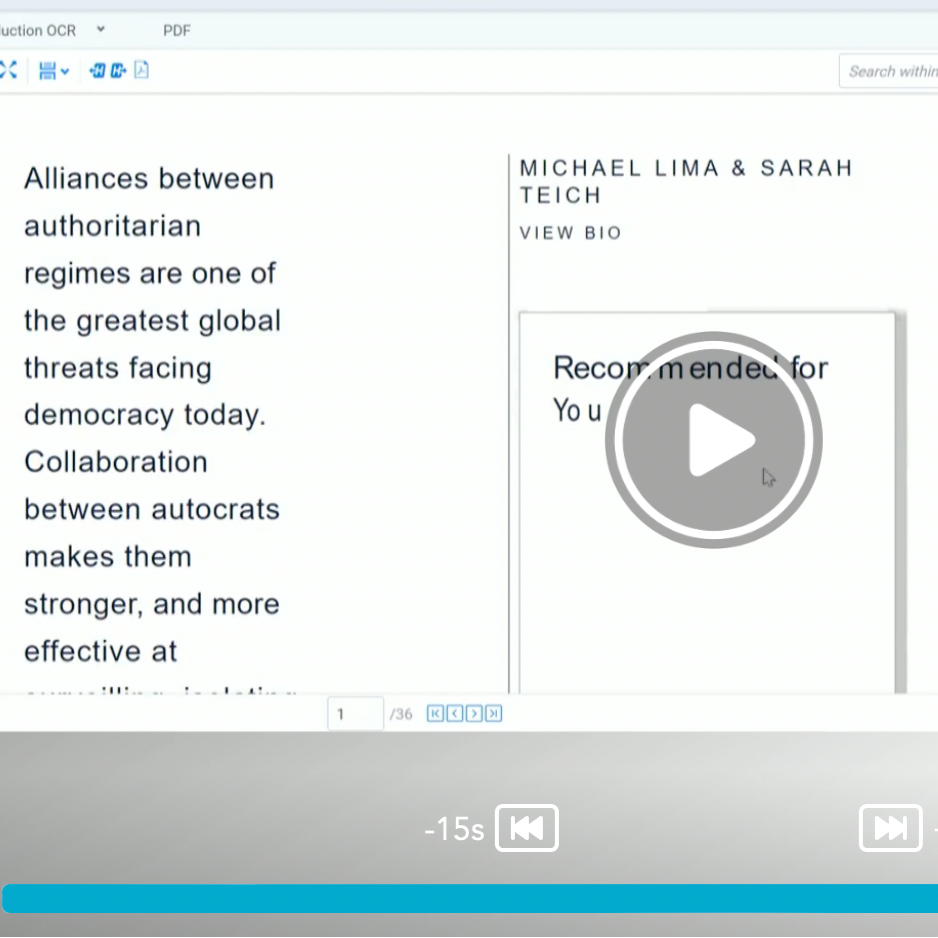Open the VIEW BIO link
938x938 pixels.
(570, 232)
